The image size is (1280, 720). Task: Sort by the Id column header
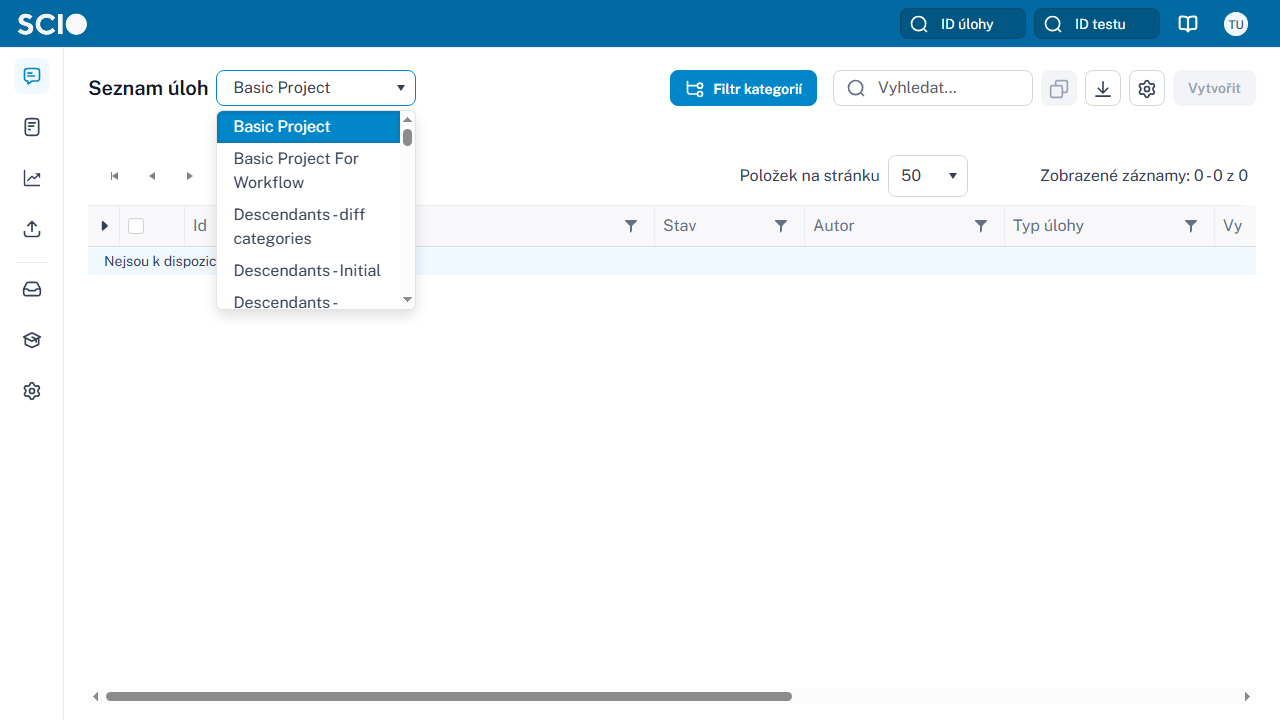click(200, 226)
